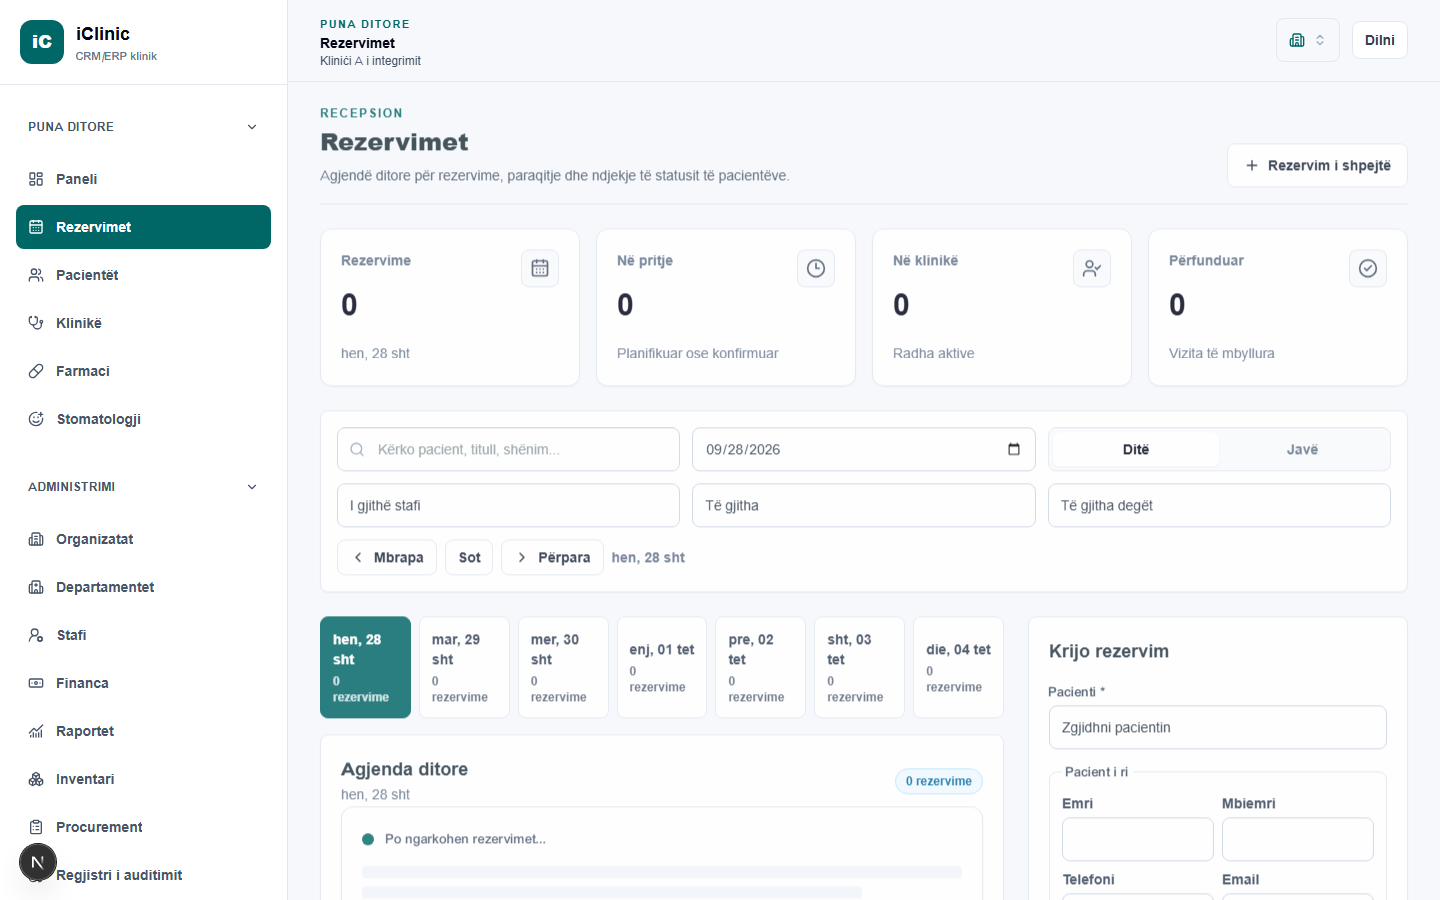
Task: Select the enj, 01 tet day tab
Action: 662,667
